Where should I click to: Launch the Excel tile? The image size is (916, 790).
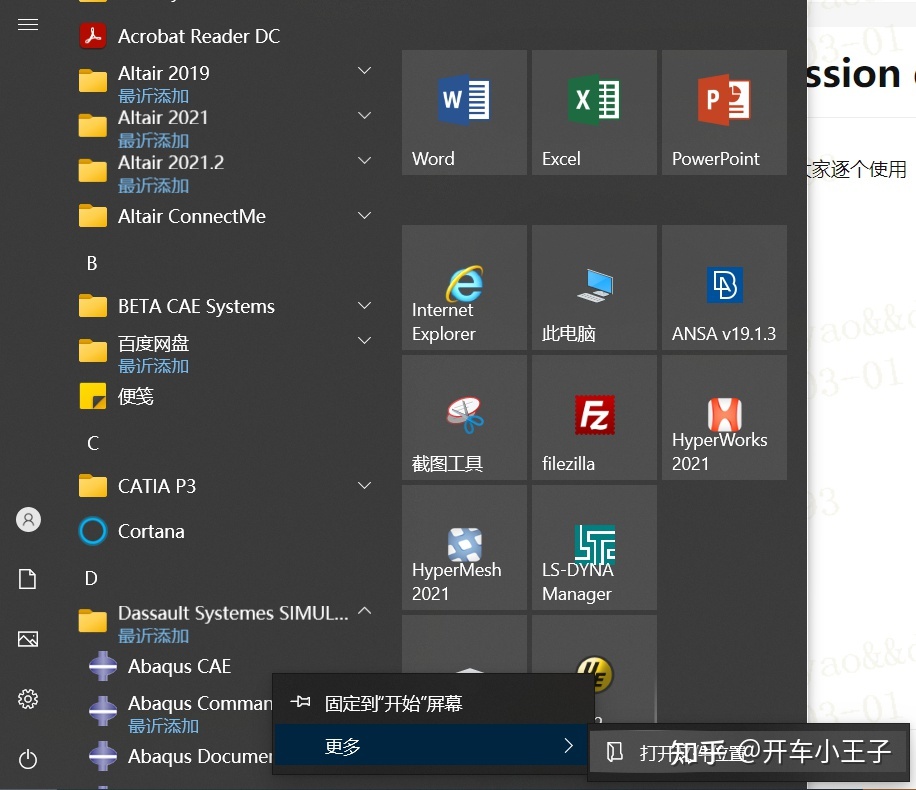pos(594,112)
